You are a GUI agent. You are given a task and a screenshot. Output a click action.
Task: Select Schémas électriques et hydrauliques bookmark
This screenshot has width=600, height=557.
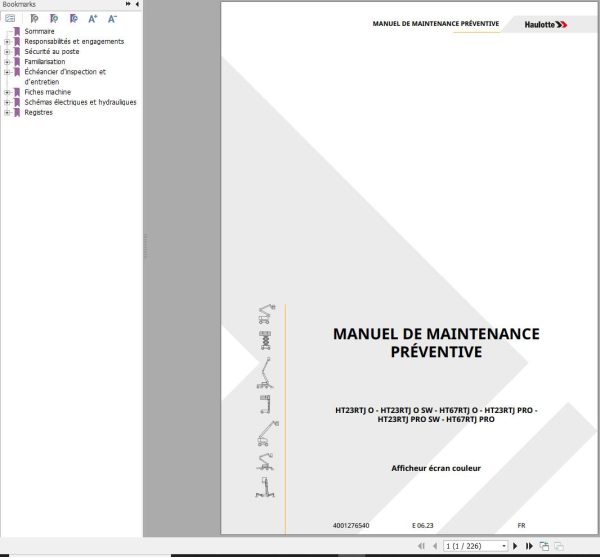click(80, 102)
